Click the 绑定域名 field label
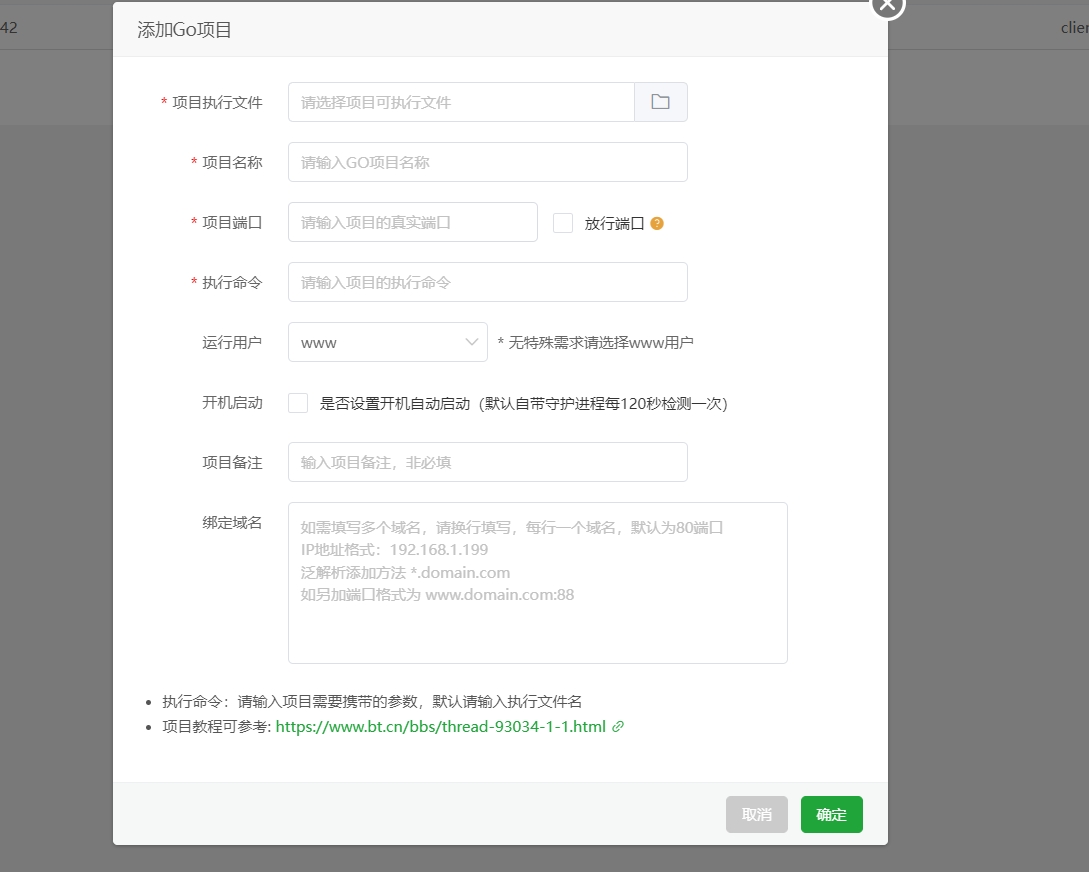 (232, 522)
